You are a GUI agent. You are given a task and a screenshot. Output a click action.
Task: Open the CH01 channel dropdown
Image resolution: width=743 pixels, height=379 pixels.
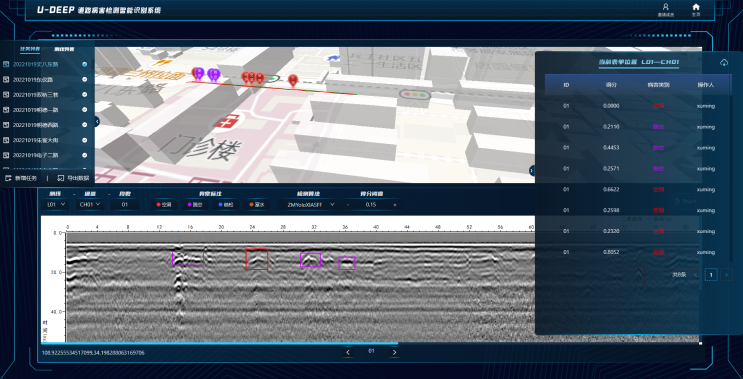tap(90, 205)
